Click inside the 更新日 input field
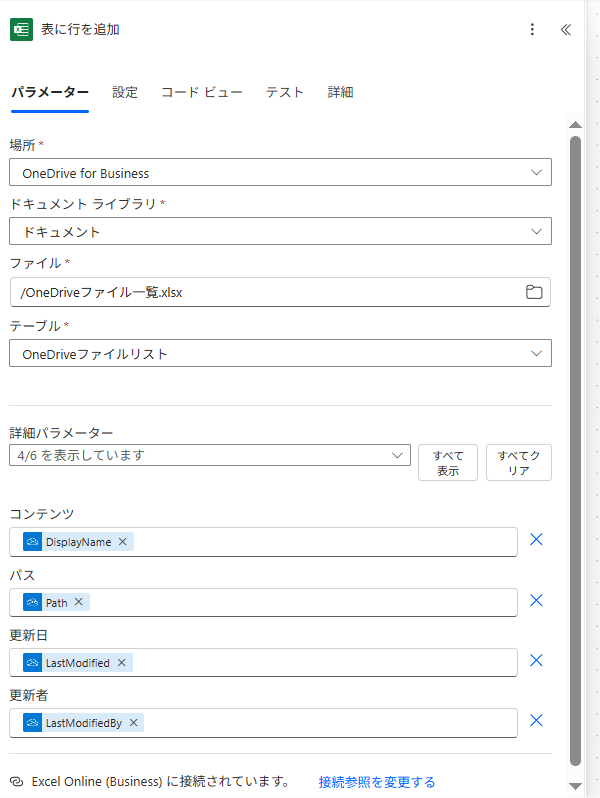Screen dimensions: 600x798 point(263,663)
